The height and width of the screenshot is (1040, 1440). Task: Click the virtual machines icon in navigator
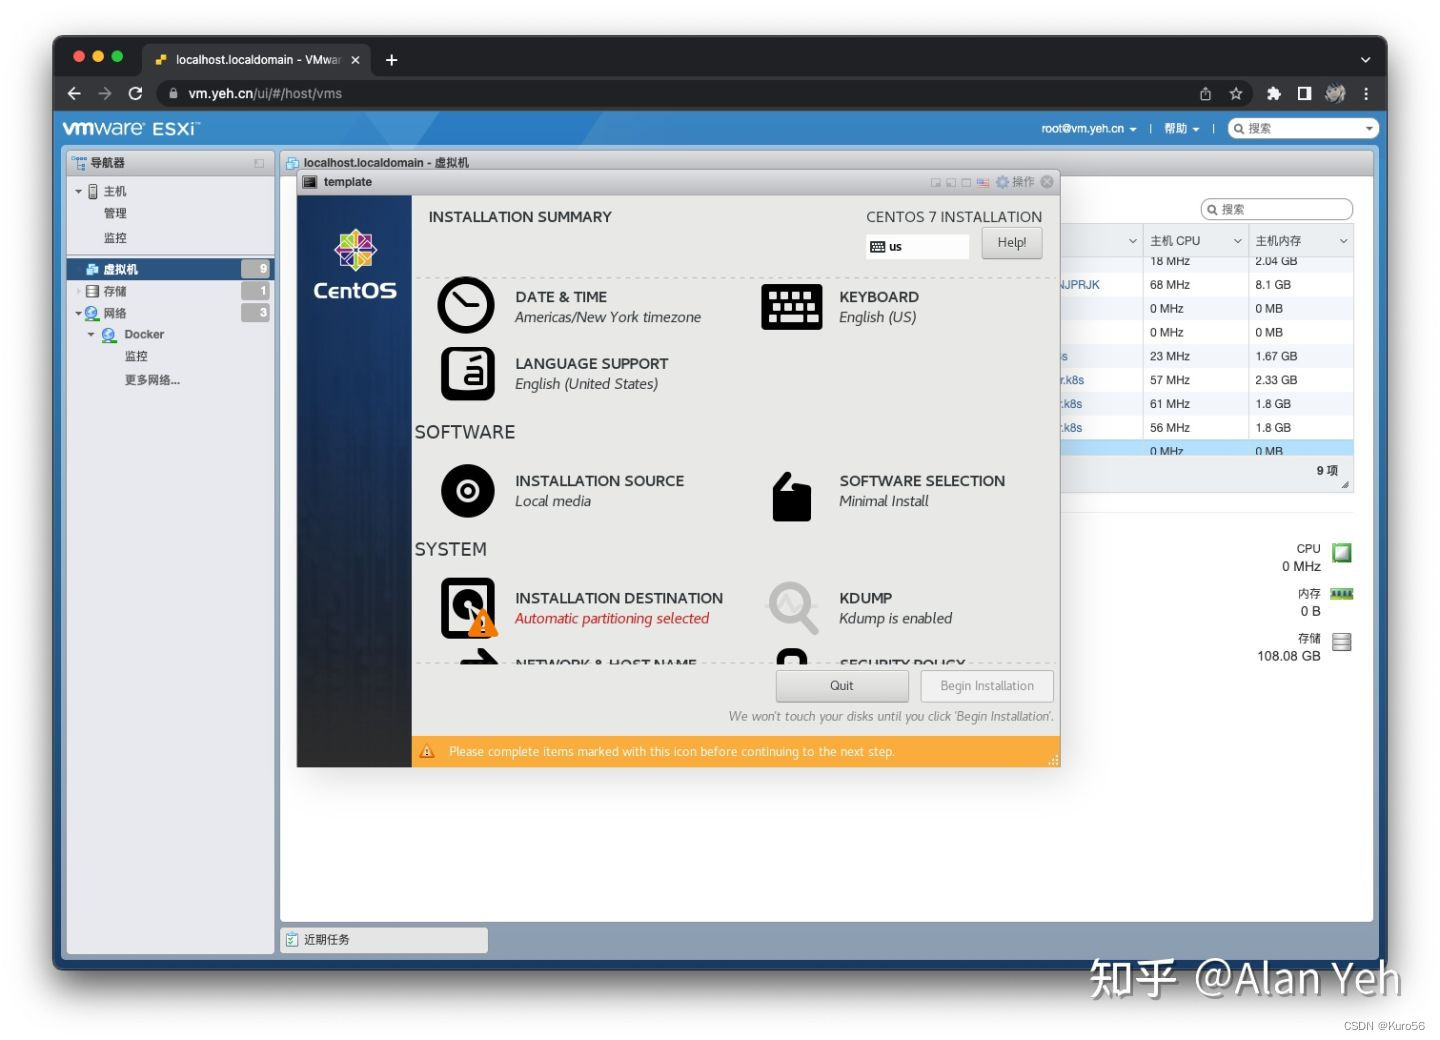(92, 269)
